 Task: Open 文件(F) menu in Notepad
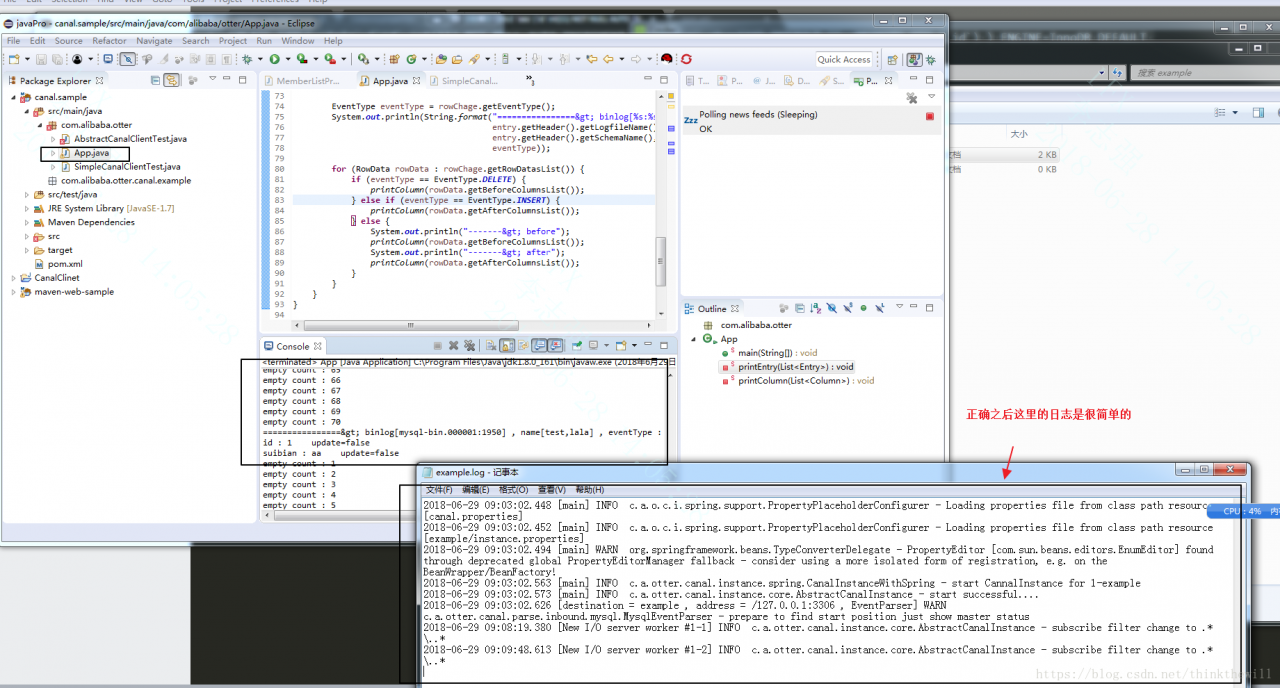click(x=440, y=490)
